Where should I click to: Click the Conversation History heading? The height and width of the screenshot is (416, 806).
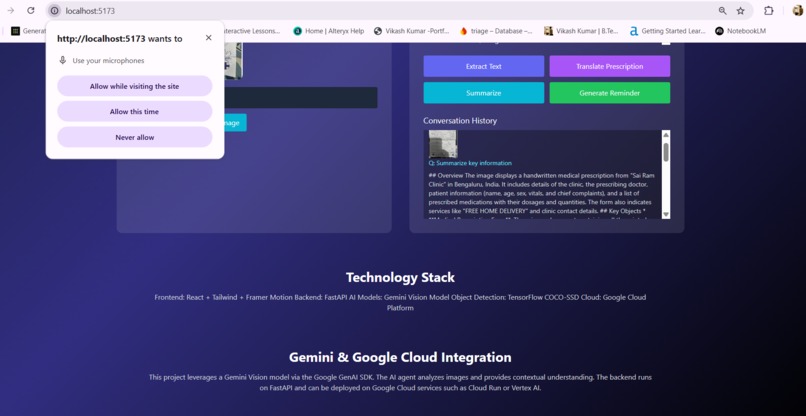[460, 121]
